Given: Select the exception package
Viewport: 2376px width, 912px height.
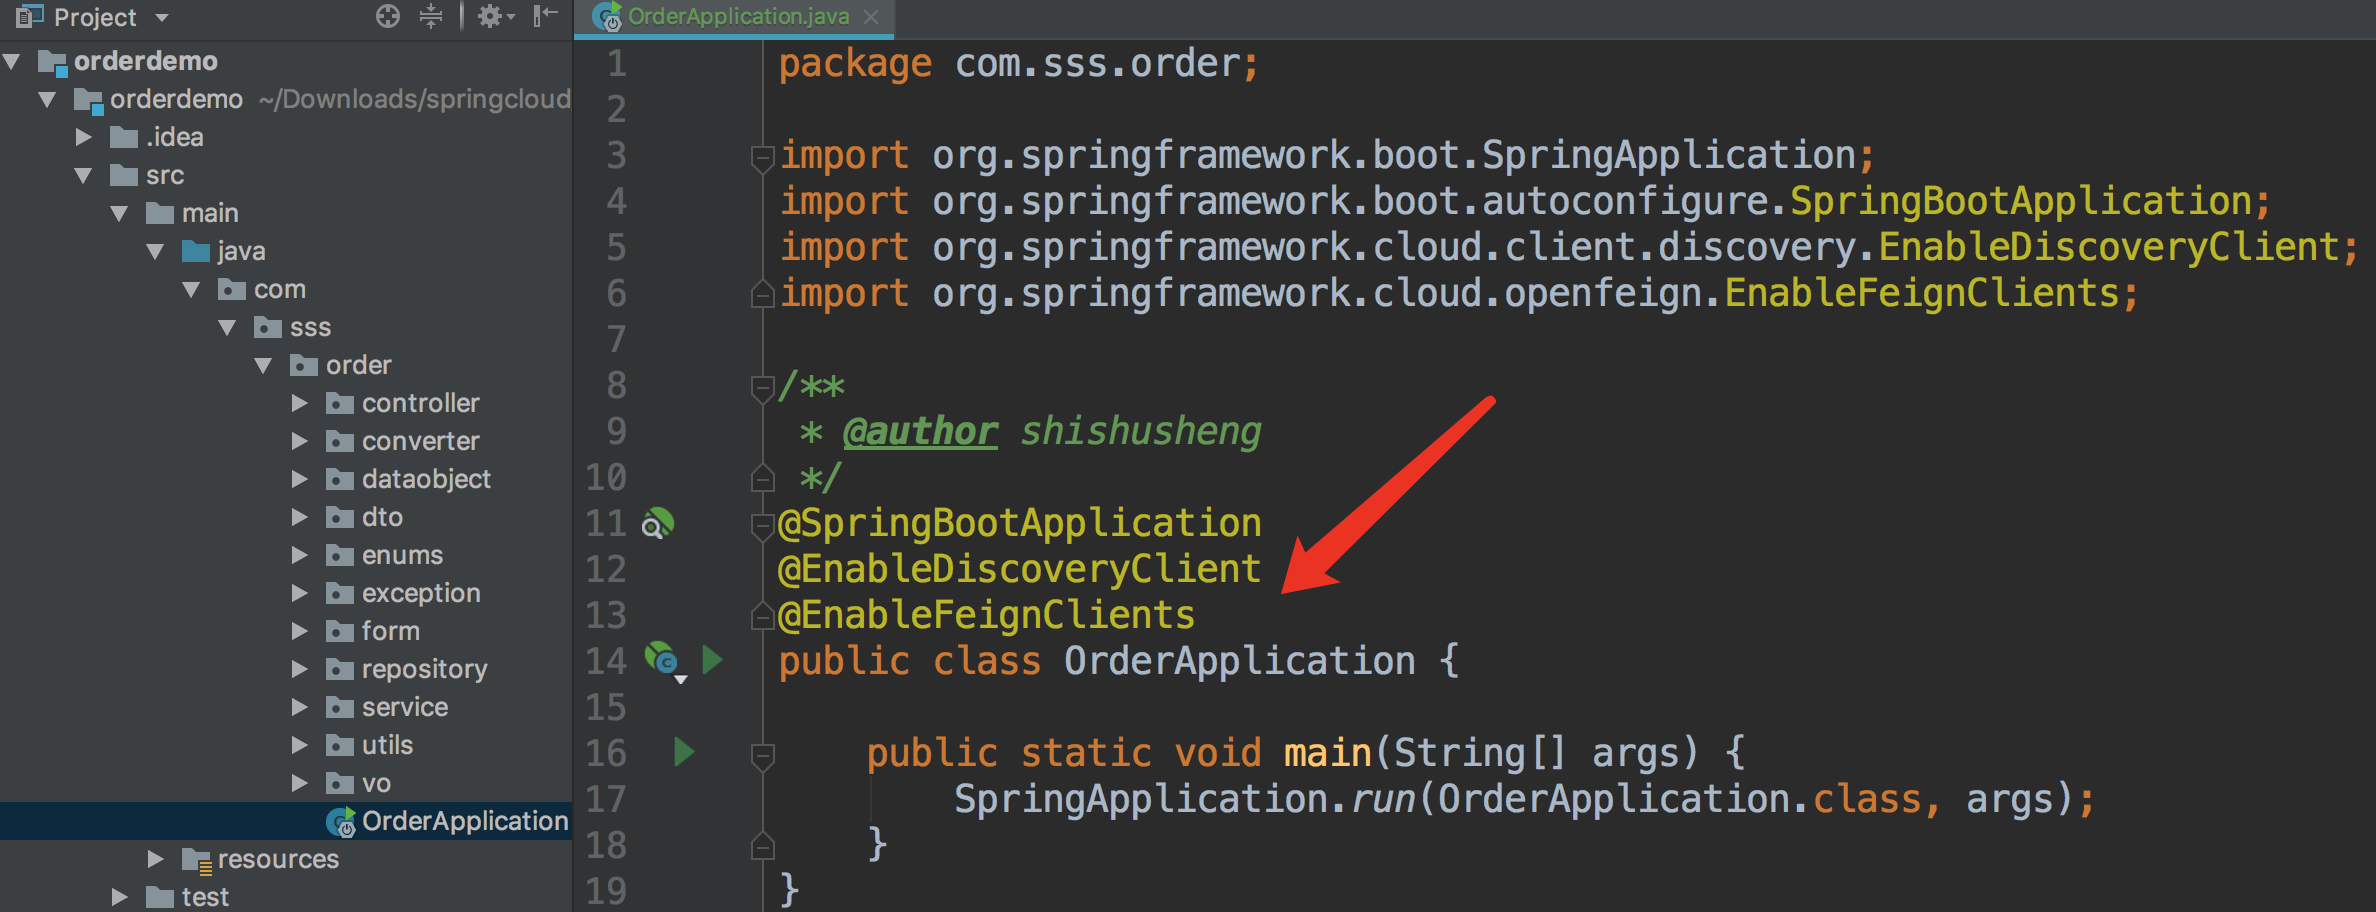Looking at the screenshot, I should (x=421, y=593).
